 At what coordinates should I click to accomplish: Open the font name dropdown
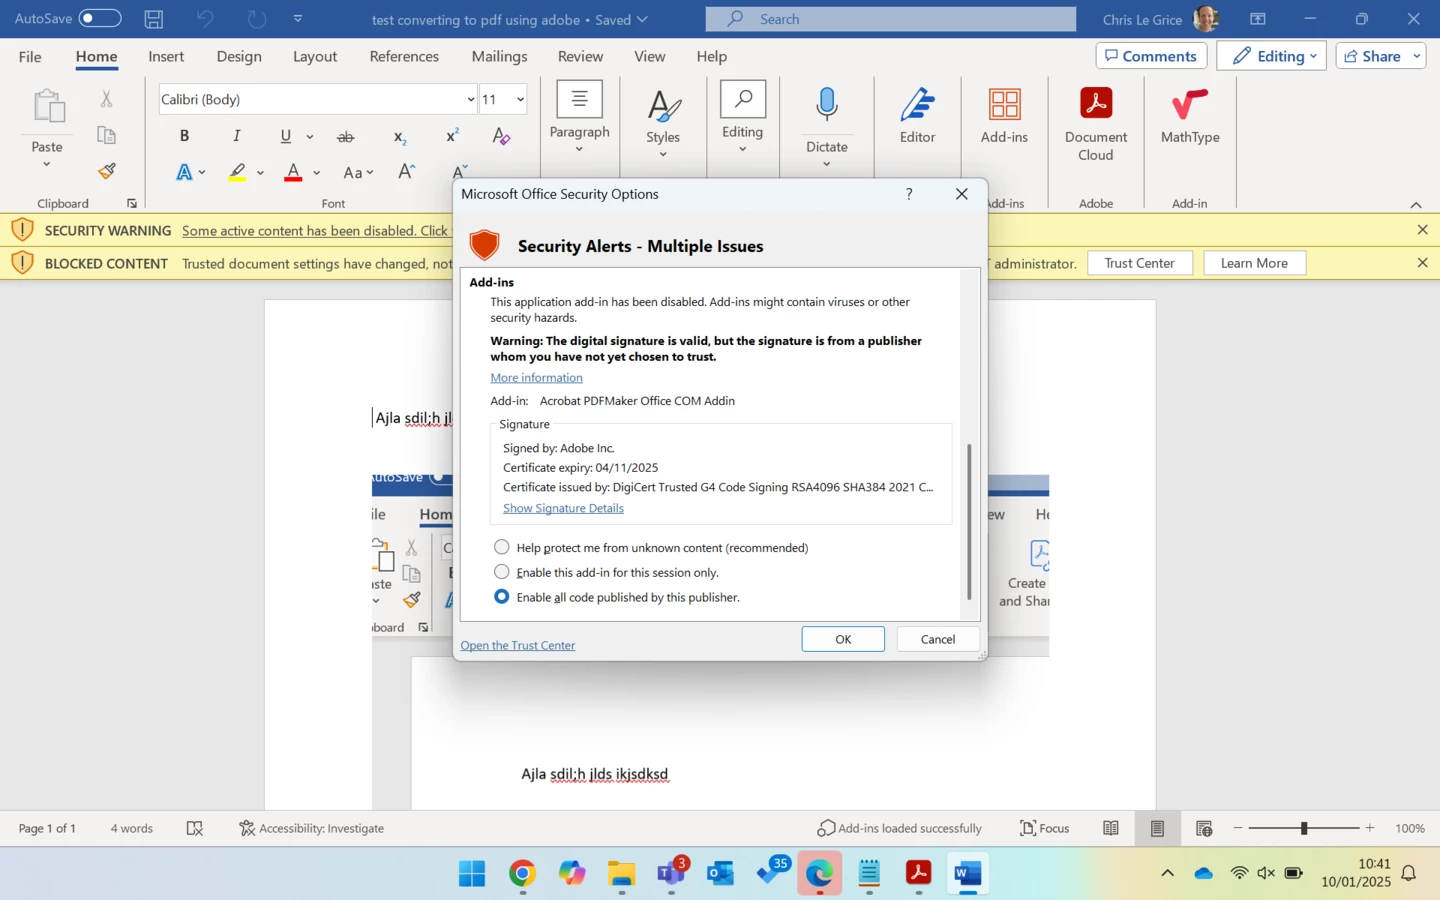tap(470, 99)
